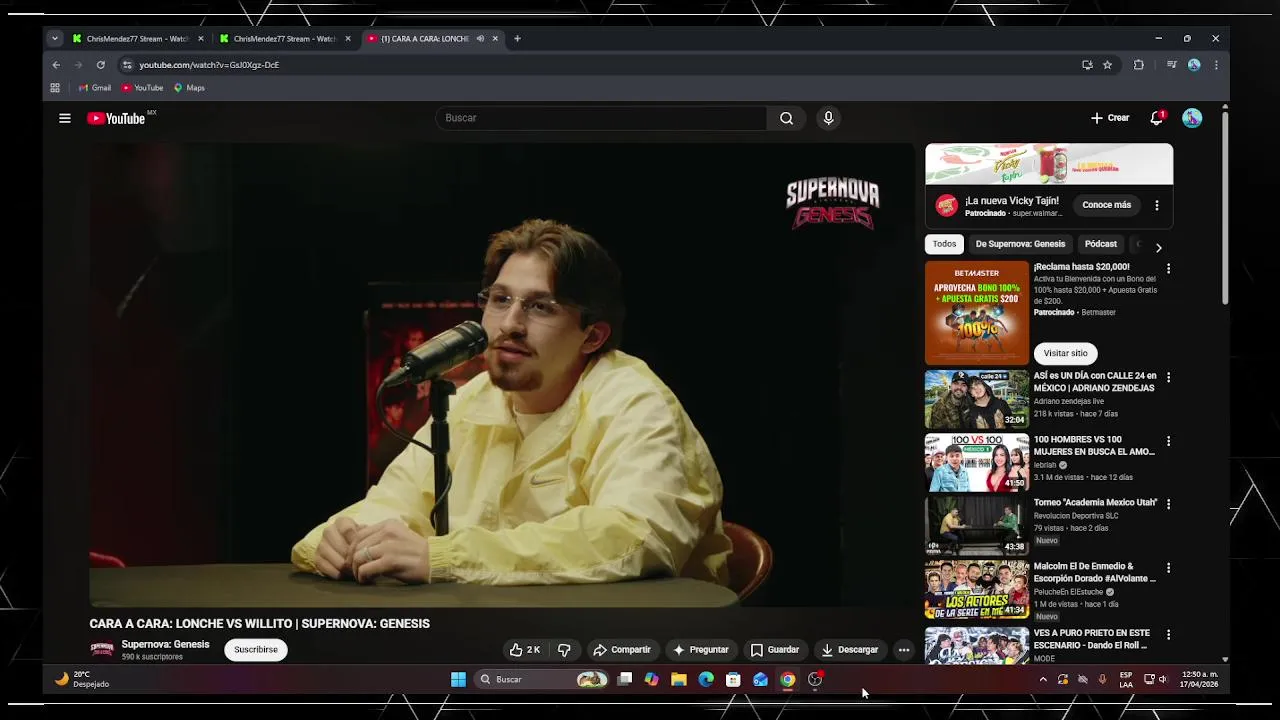This screenshot has height=720, width=1280.
Task: Open Task View on taskbar
Action: (625, 679)
